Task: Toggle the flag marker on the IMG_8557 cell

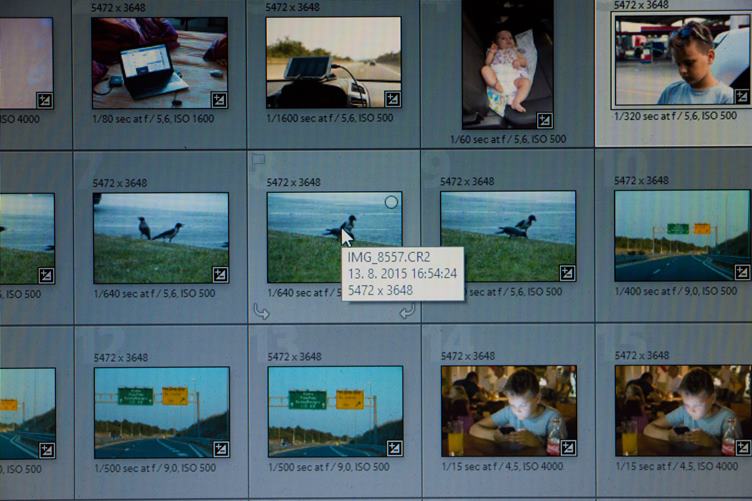Action: pos(258,159)
